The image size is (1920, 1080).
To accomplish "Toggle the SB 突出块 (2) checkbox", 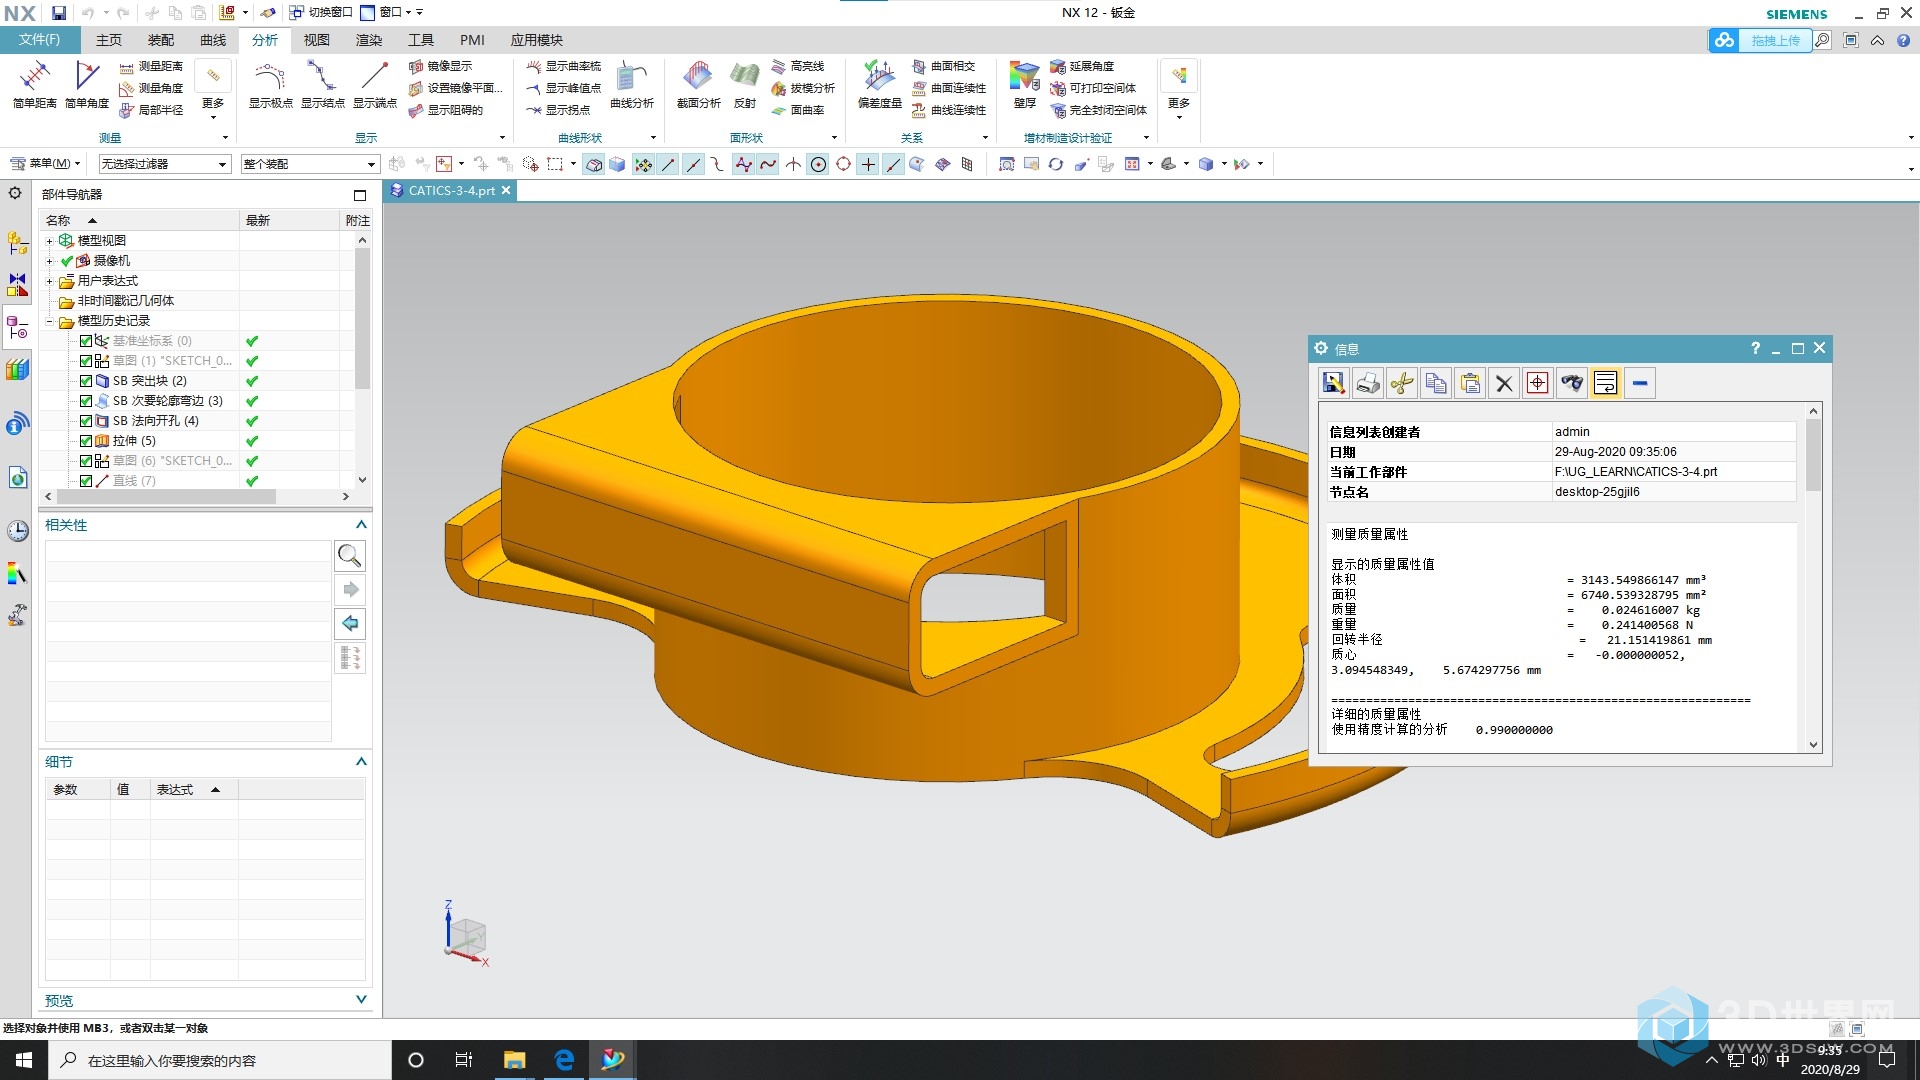I will click(x=86, y=381).
